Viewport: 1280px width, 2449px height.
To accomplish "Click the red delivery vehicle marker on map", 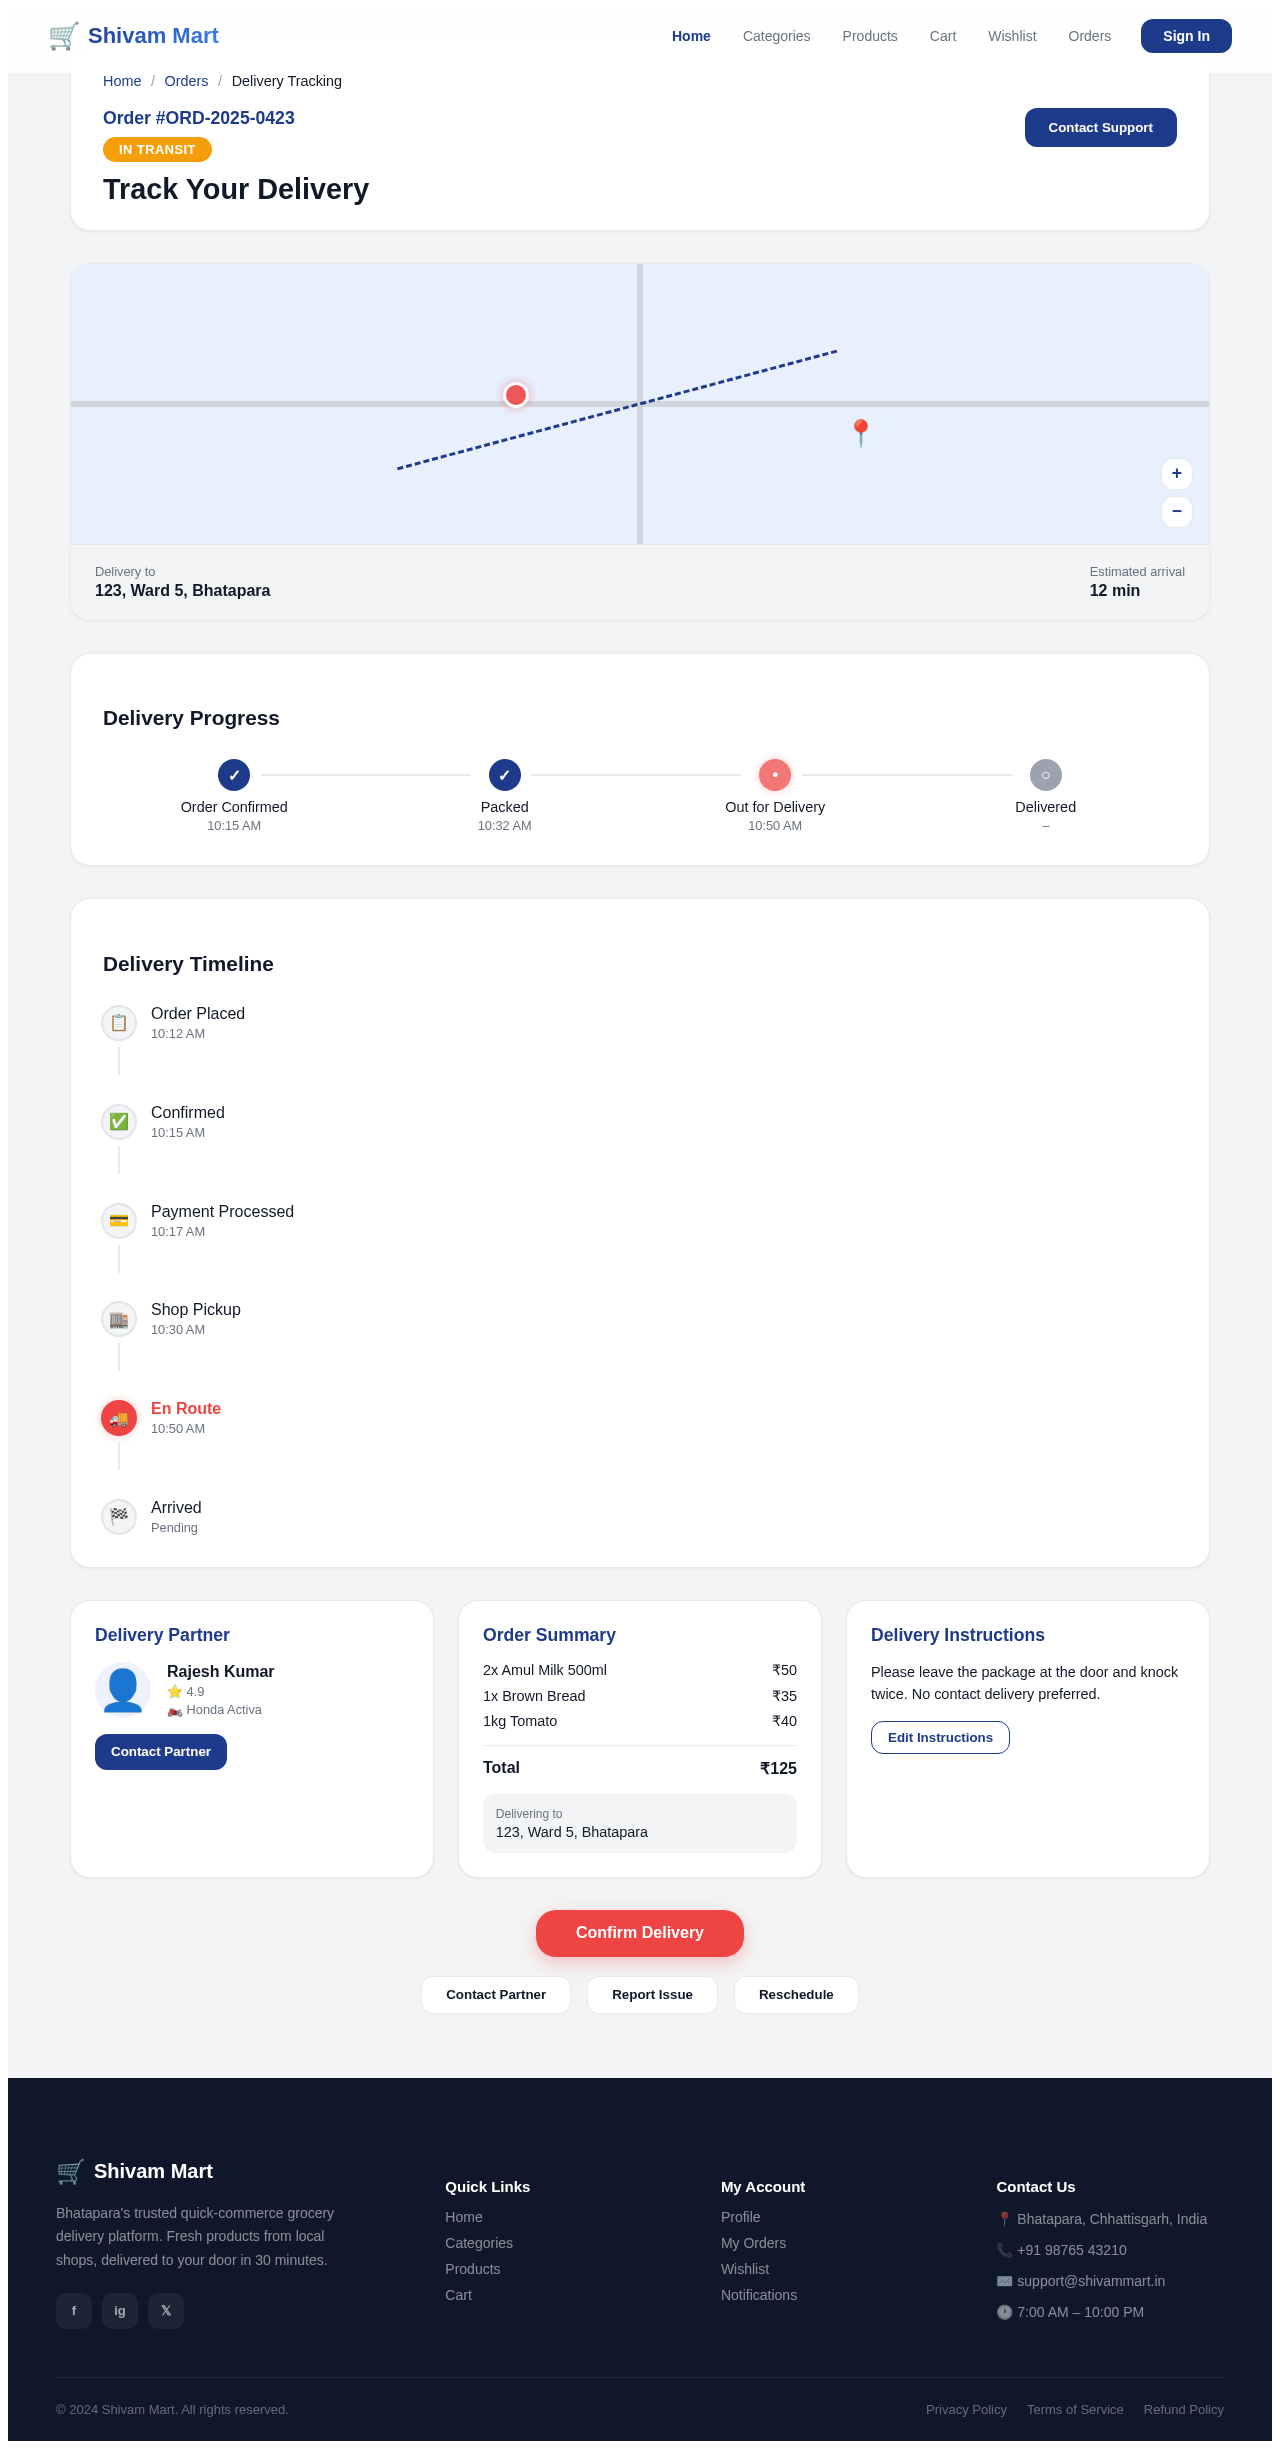I will tap(516, 395).
